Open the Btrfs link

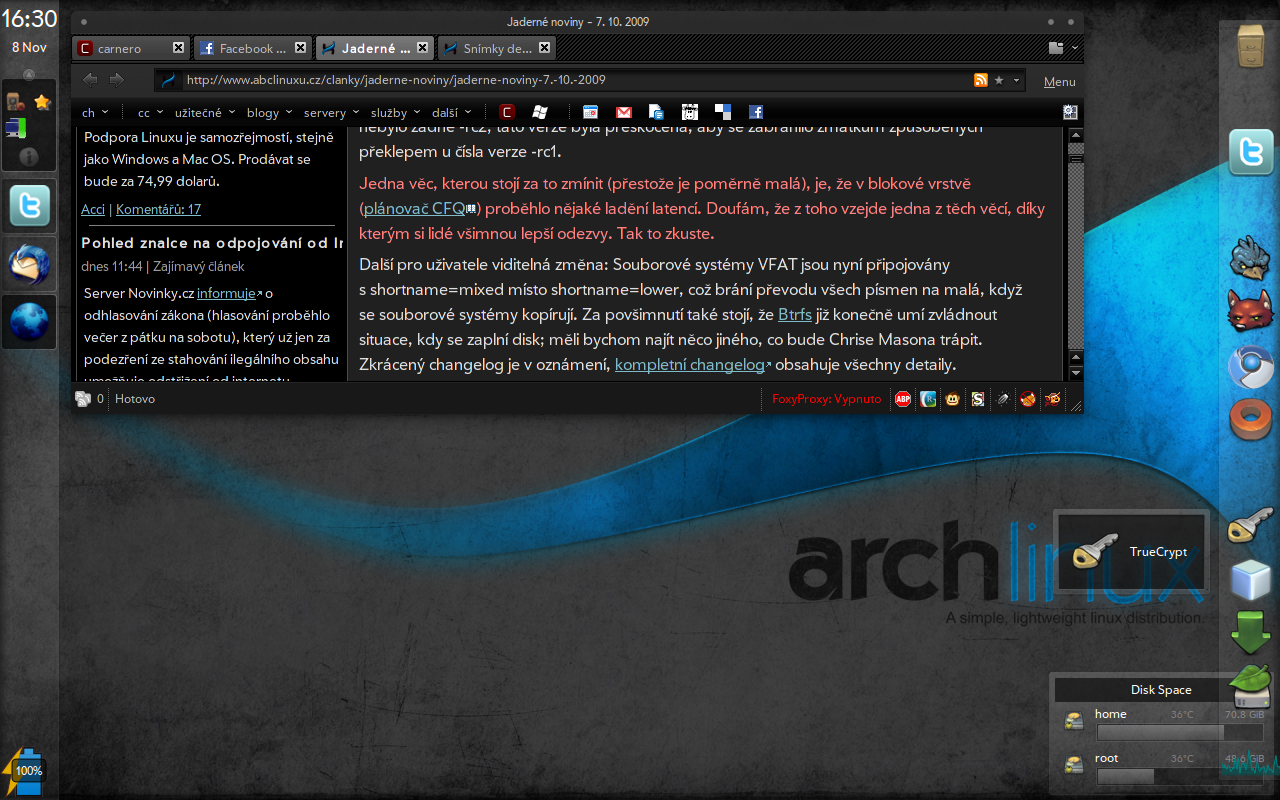click(x=795, y=315)
